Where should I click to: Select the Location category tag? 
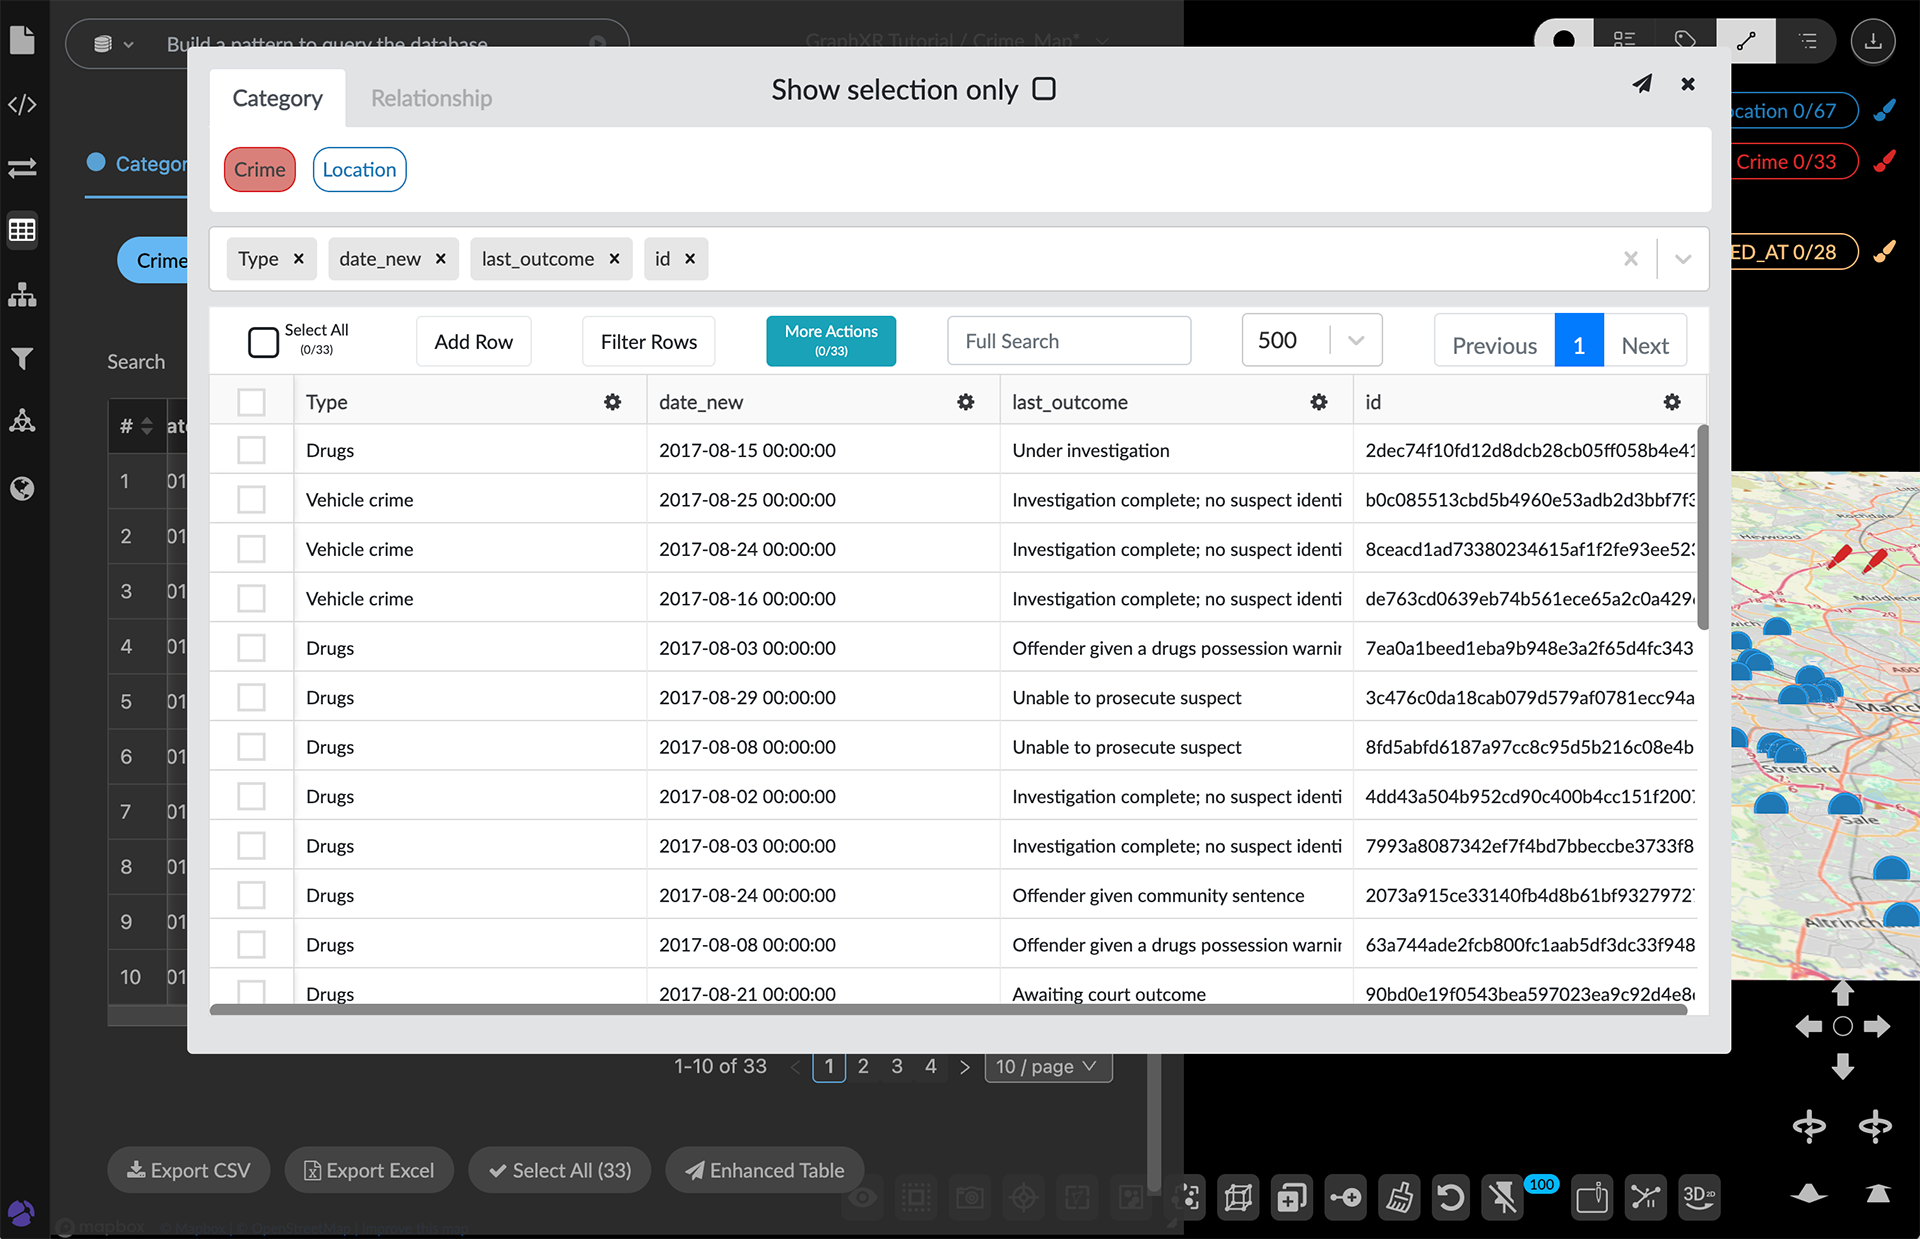point(359,170)
